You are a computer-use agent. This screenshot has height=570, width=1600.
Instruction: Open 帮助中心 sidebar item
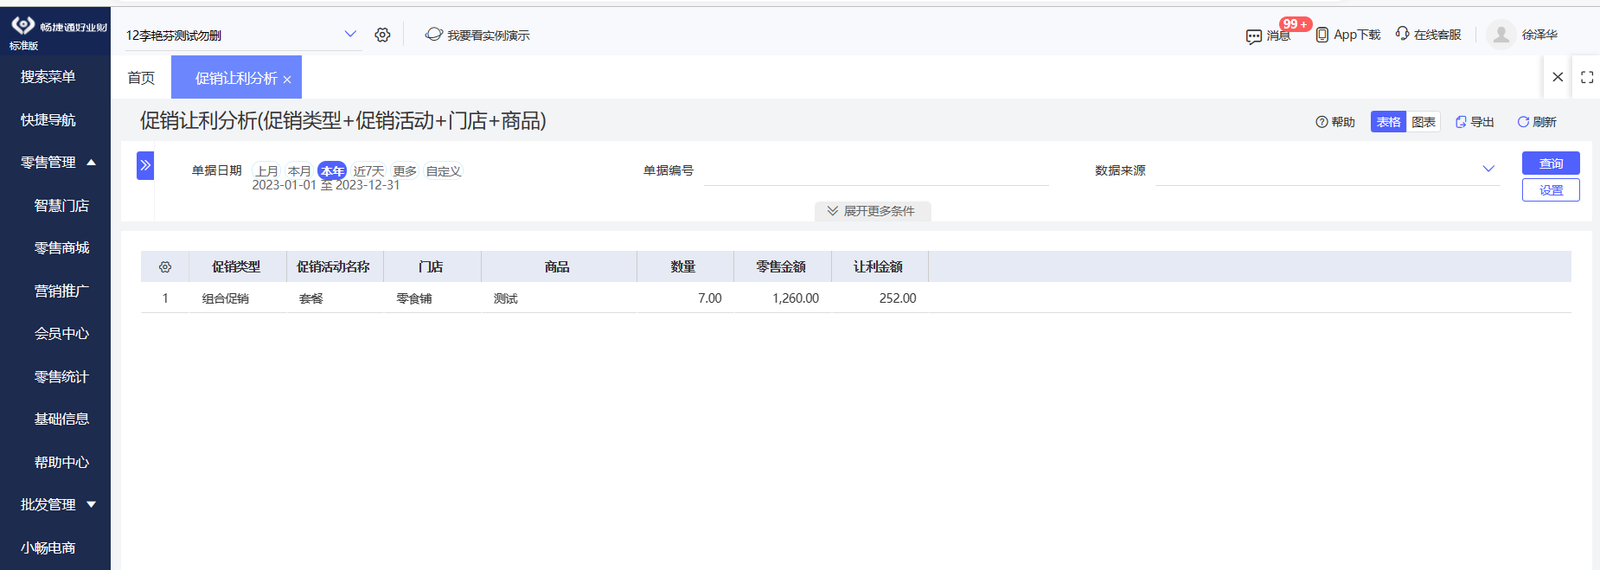point(61,462)
